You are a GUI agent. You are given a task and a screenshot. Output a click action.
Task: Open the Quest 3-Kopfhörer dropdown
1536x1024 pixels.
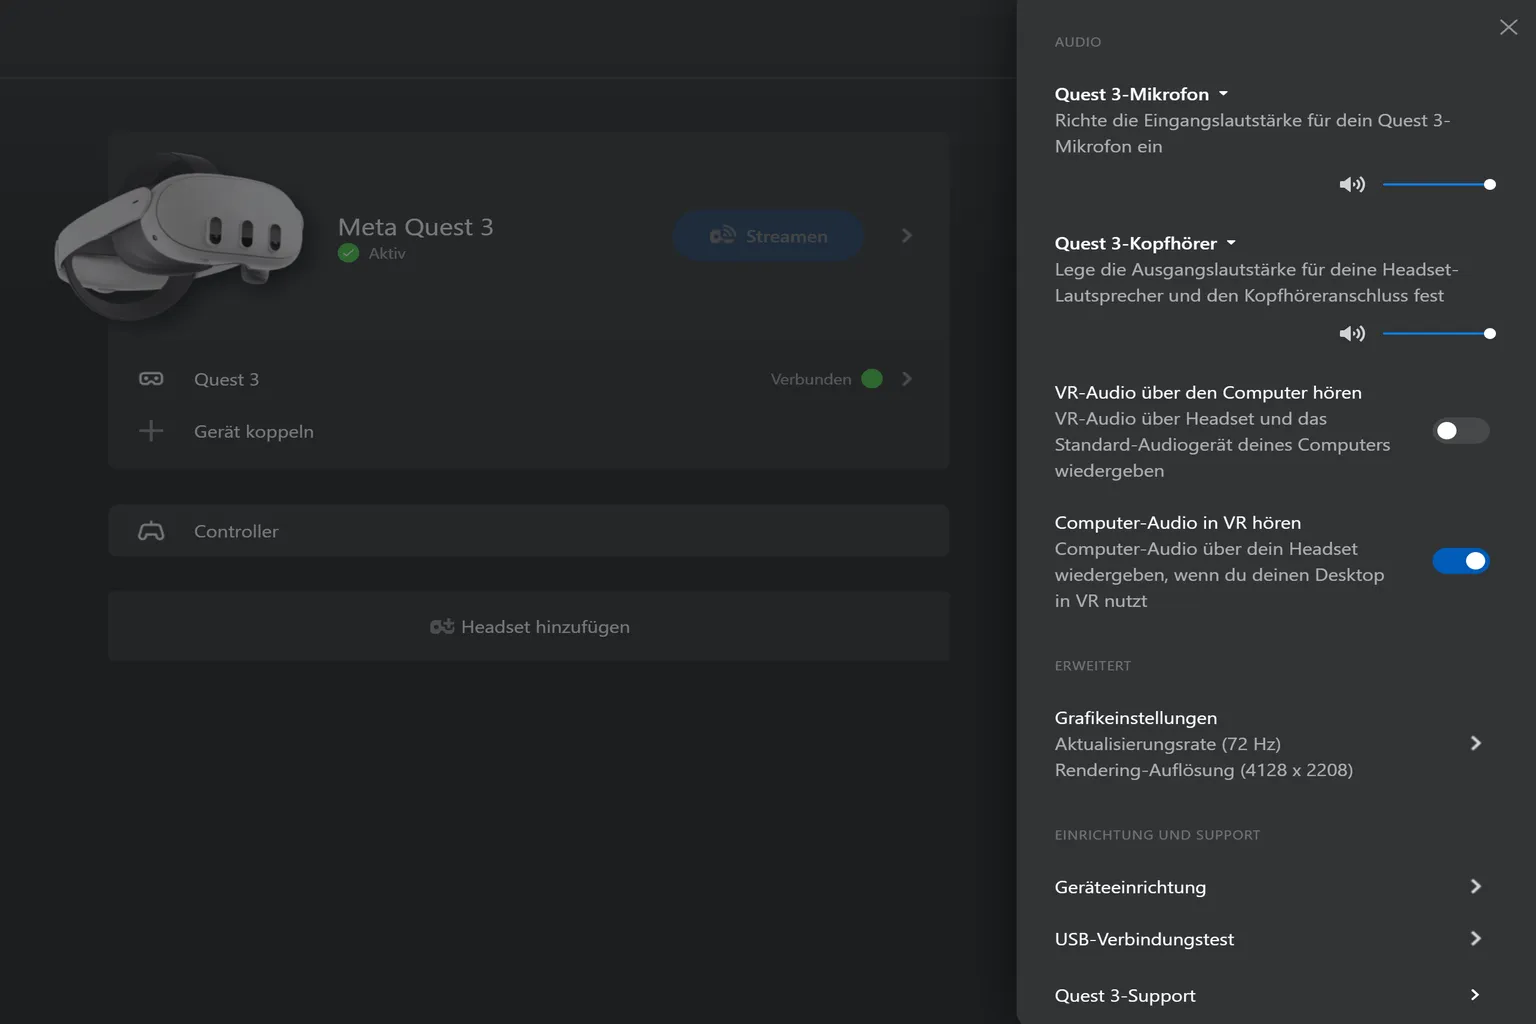tap(1145, 243)
